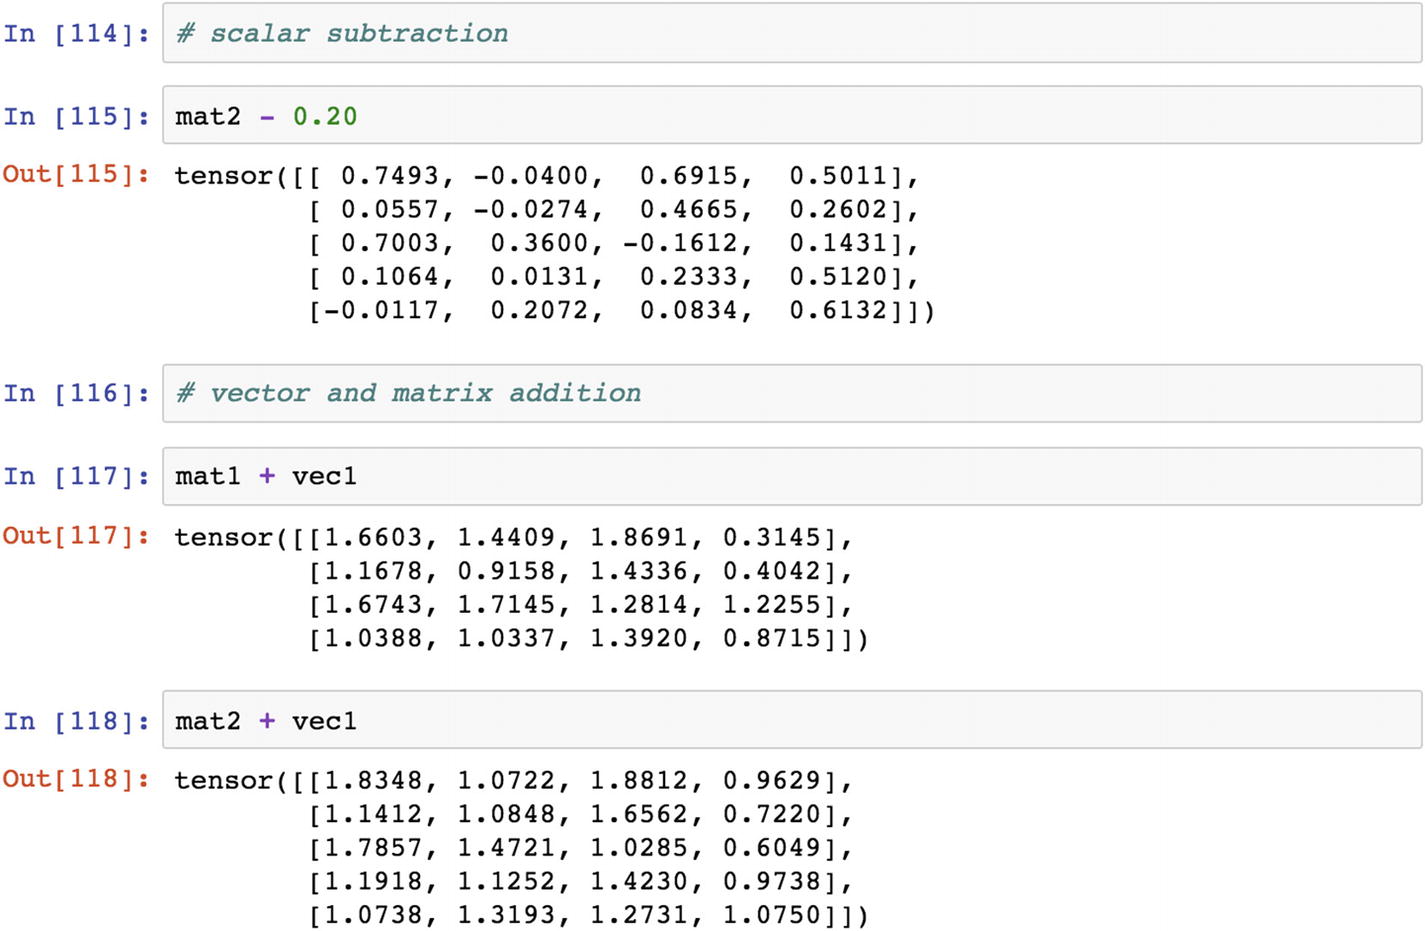Click value -0.1612 in Out[115]
Screen dimensions: 1425x931
tap(680, 243)
